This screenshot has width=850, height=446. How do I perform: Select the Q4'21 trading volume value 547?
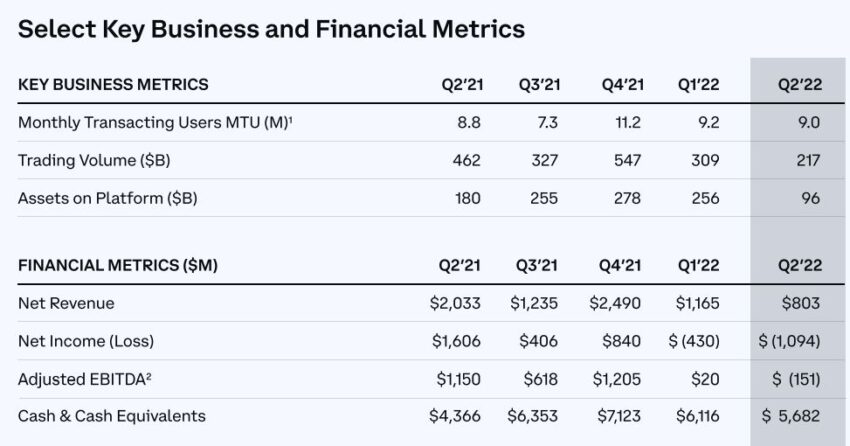click(x=627, y=160)
